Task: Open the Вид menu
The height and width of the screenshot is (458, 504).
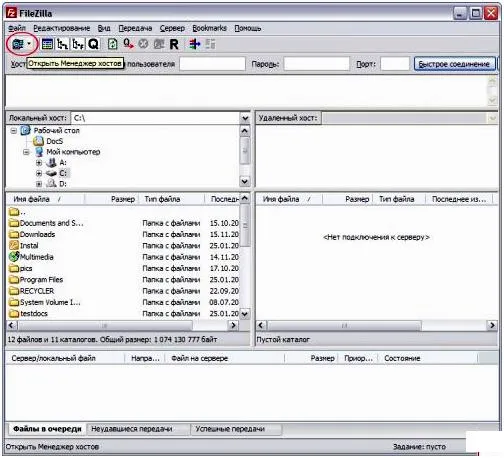Action: coord(104,28)
